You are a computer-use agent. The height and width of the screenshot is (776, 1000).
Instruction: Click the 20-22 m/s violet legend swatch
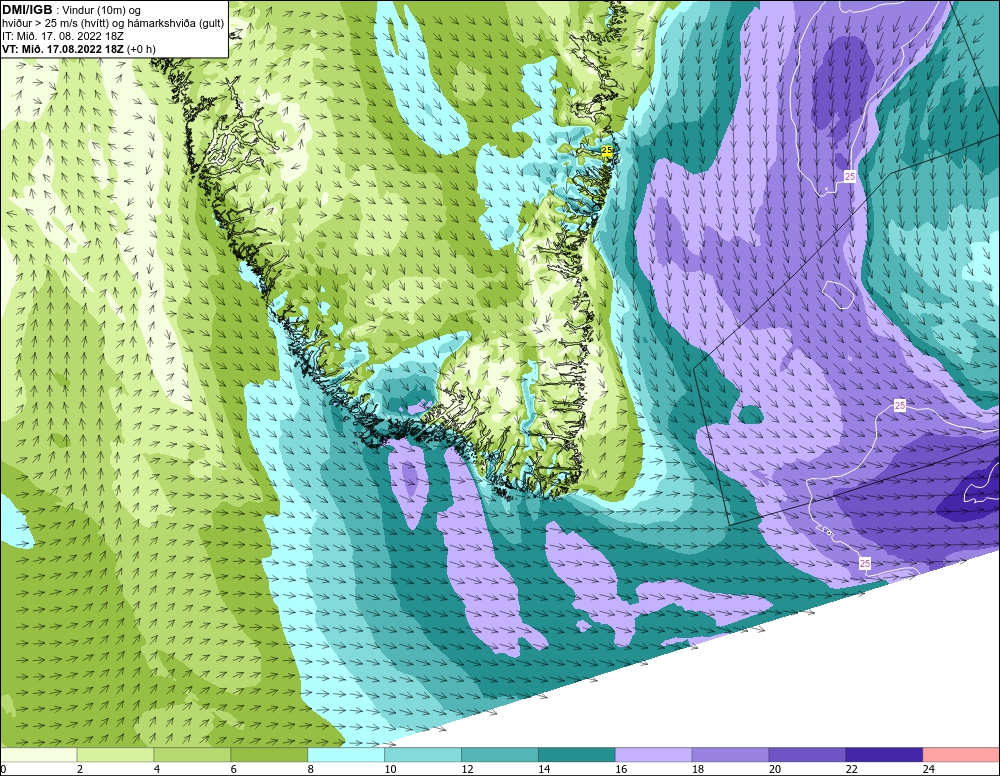click(807, 755)
